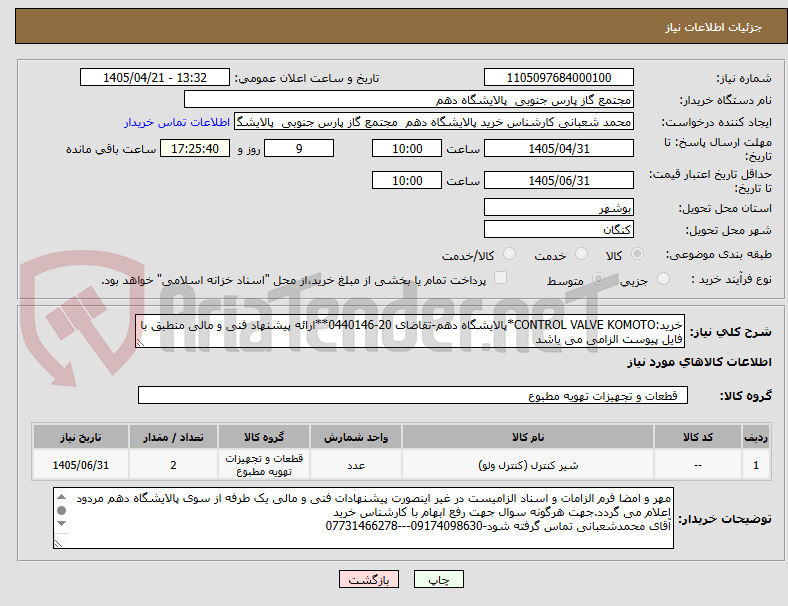Click the شیر کنترل table row cell
Screen dimensions: 788x606
point(528,465)
